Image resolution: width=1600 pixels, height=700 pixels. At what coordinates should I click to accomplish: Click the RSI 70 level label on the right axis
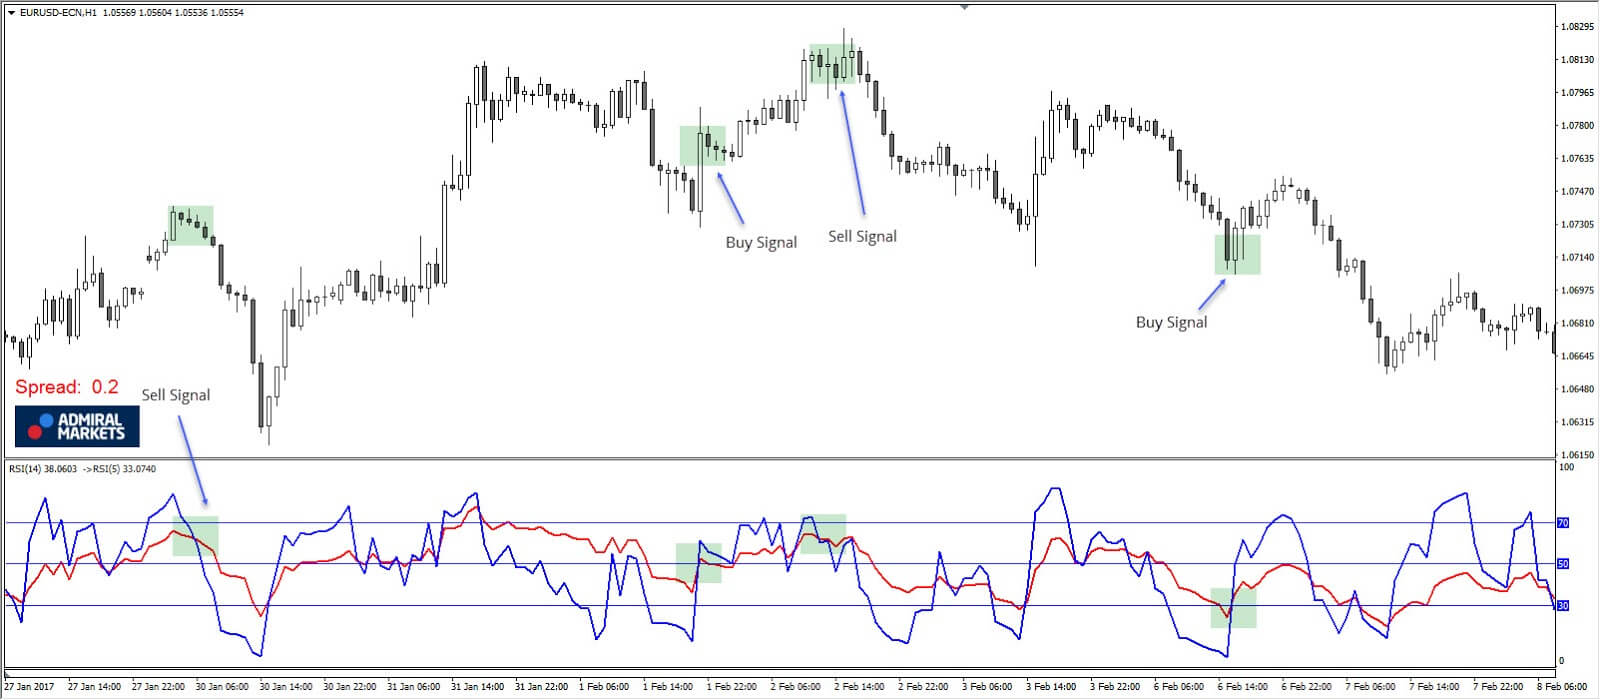tap(1563, 523)
